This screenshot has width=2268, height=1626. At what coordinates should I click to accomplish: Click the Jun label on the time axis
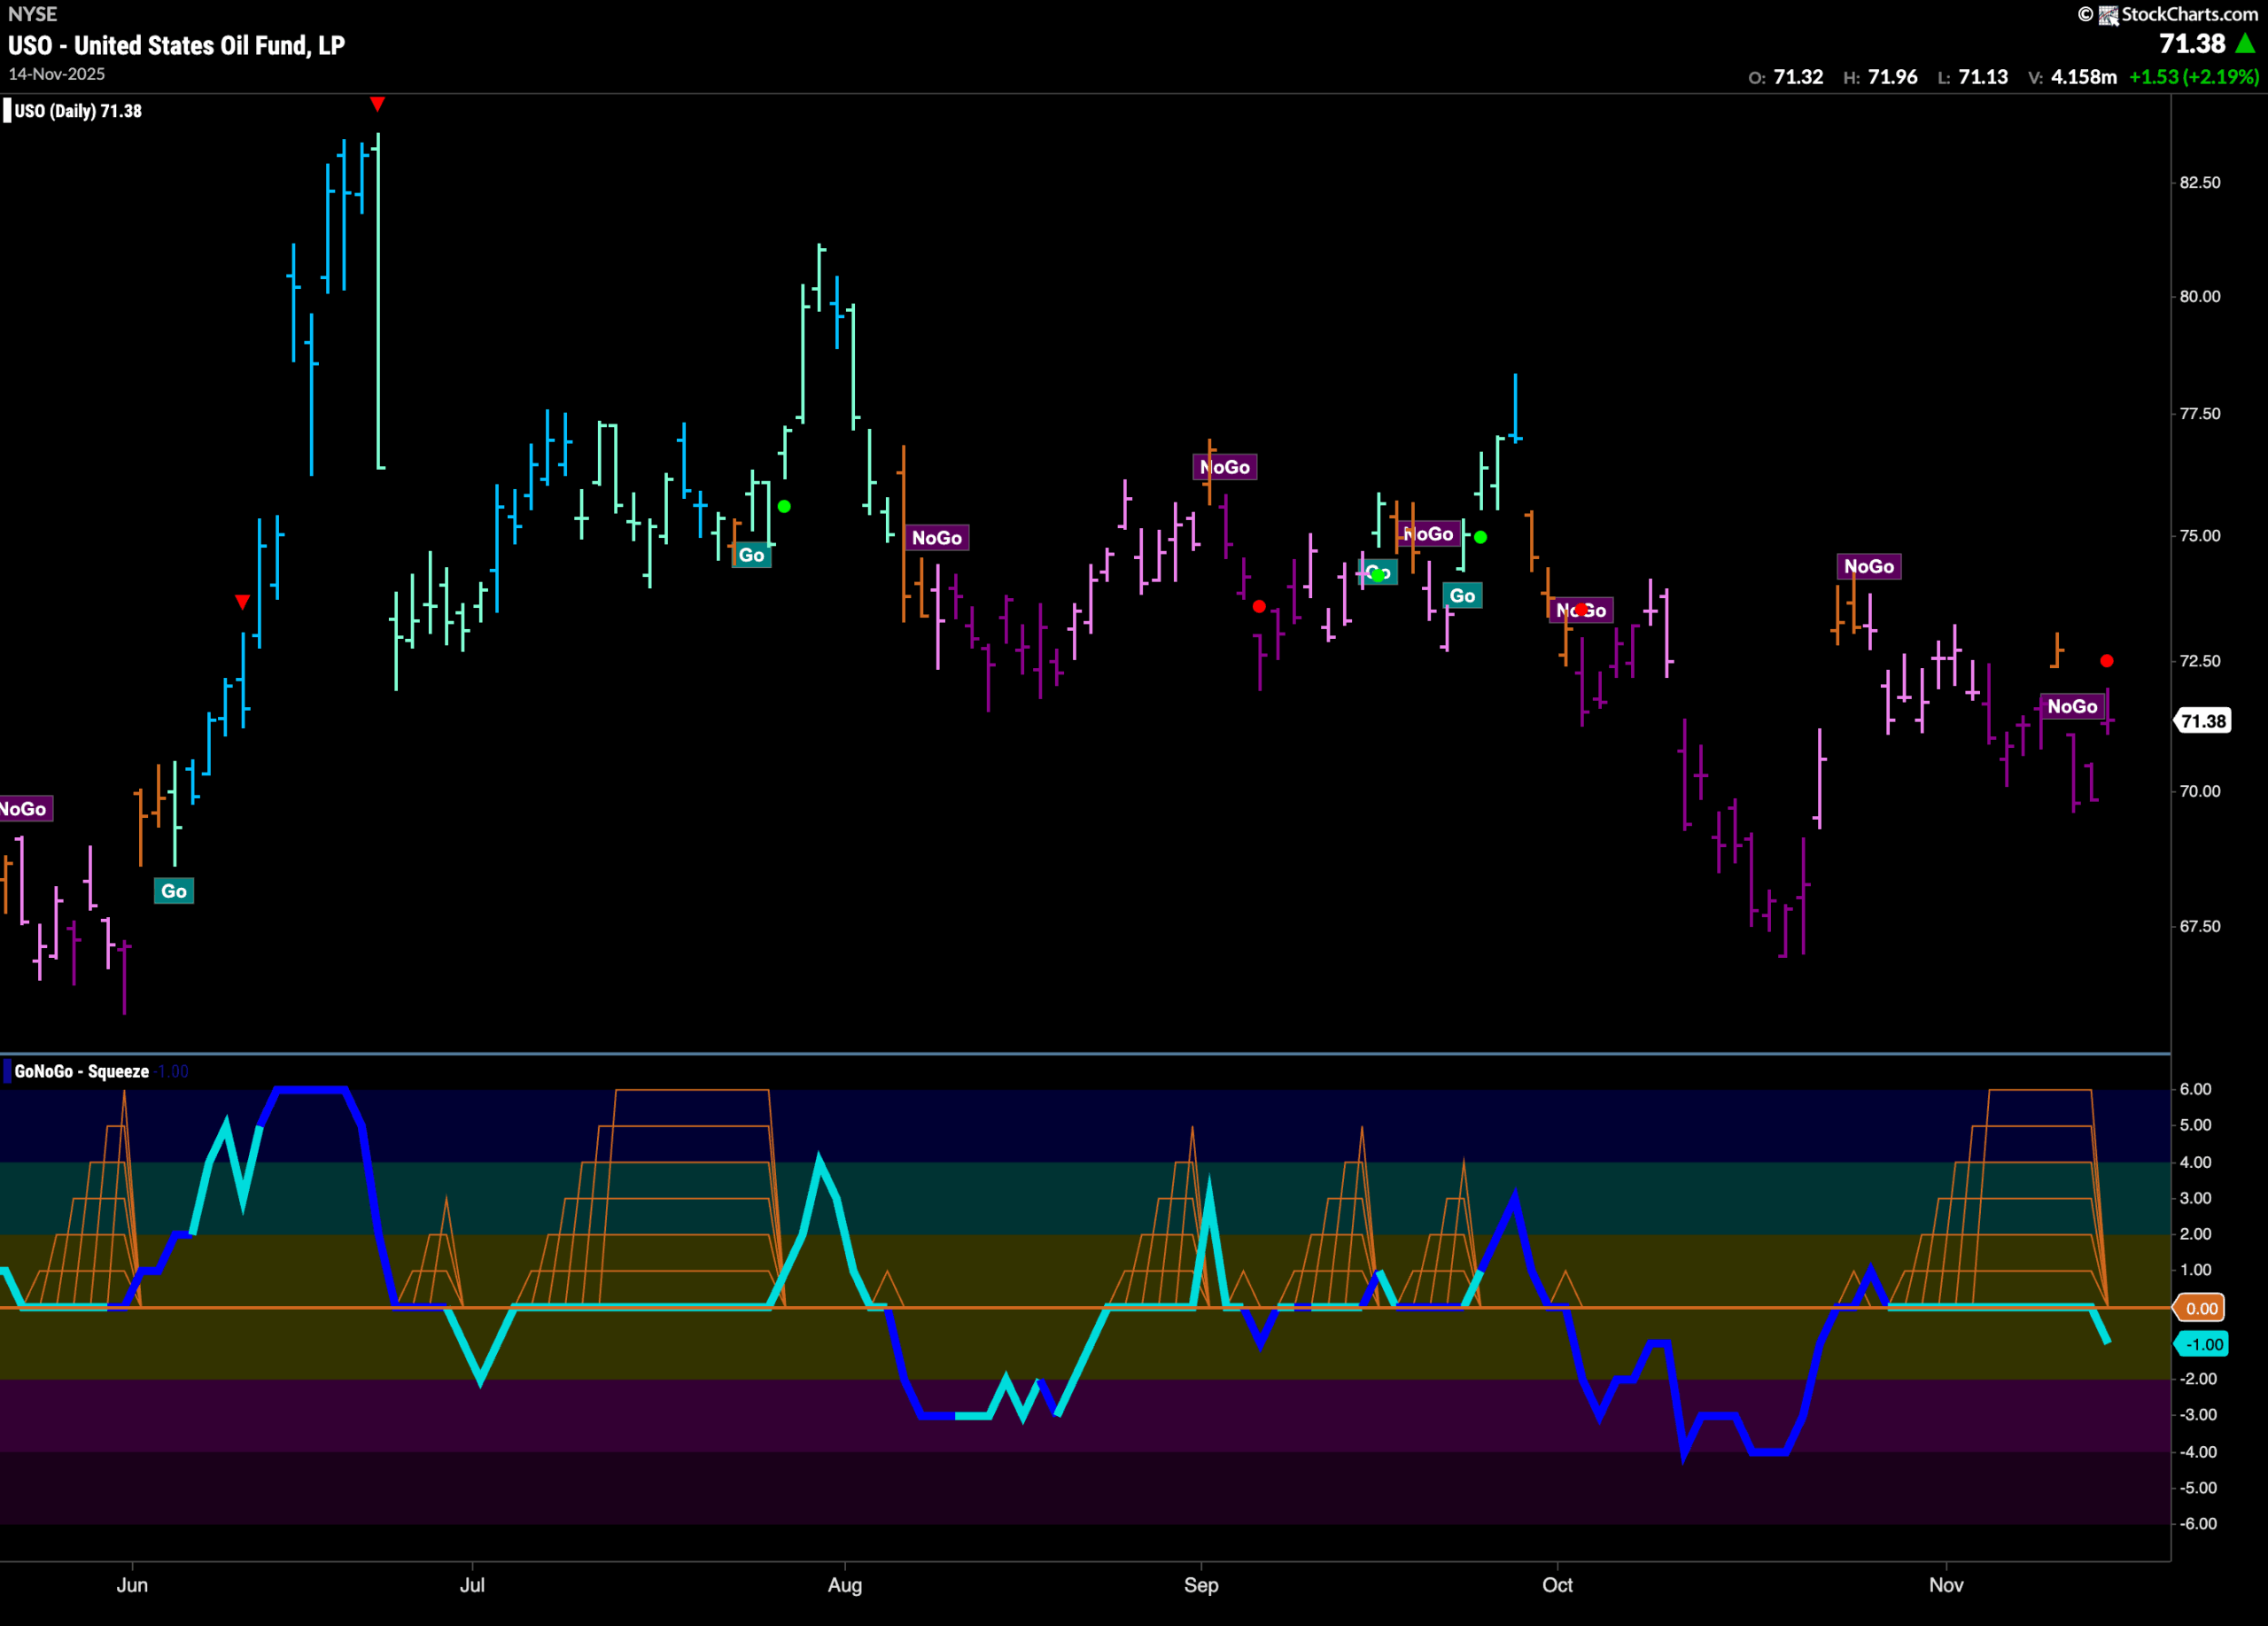tap(132, 1585)
